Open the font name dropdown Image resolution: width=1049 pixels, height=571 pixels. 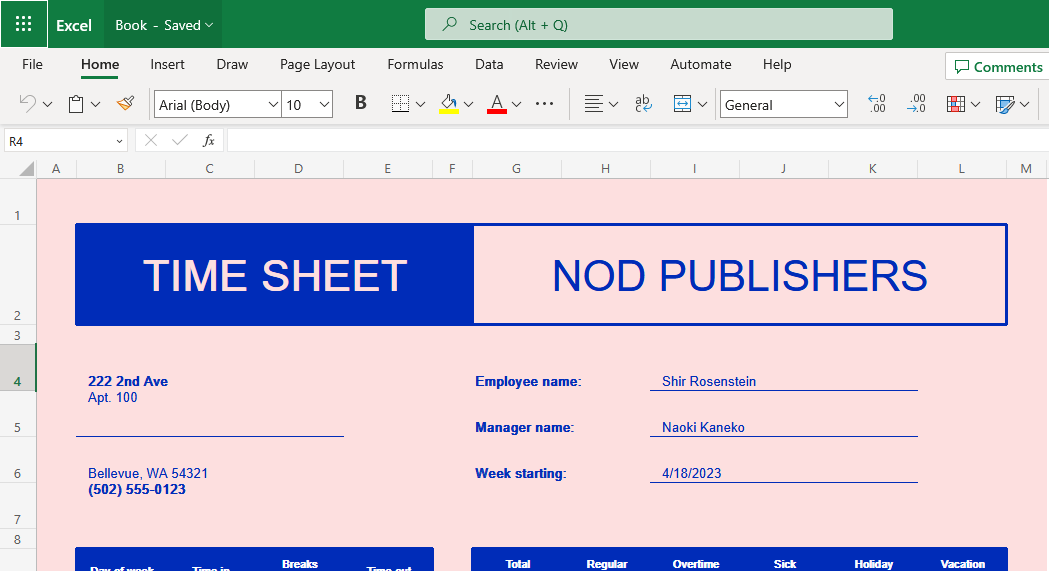point(273,104)
